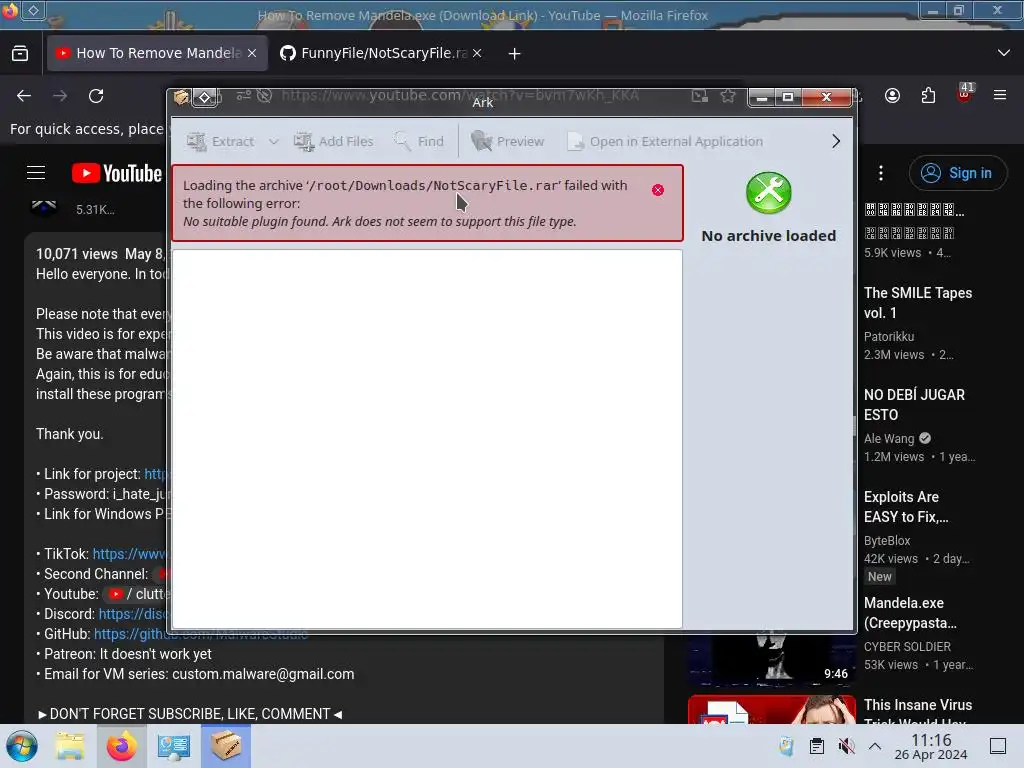1024x768 pixels.
Task: Click Add Files in Ark toolbar
Action: [x=333, y=141]
